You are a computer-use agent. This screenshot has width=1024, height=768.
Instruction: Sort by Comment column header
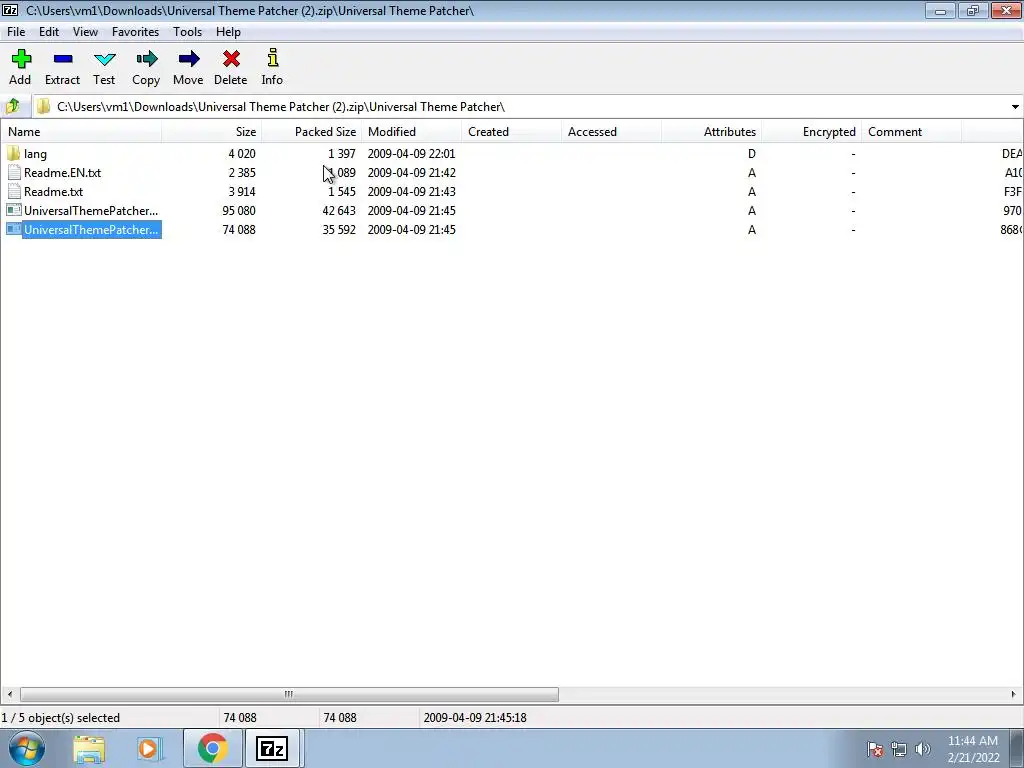[x=911, y=131]
